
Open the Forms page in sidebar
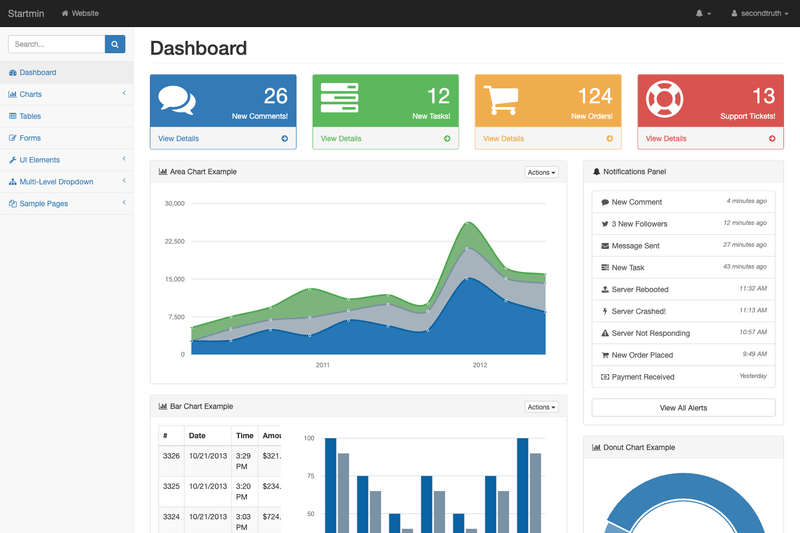pyautogui.click(x=67, y=138)
